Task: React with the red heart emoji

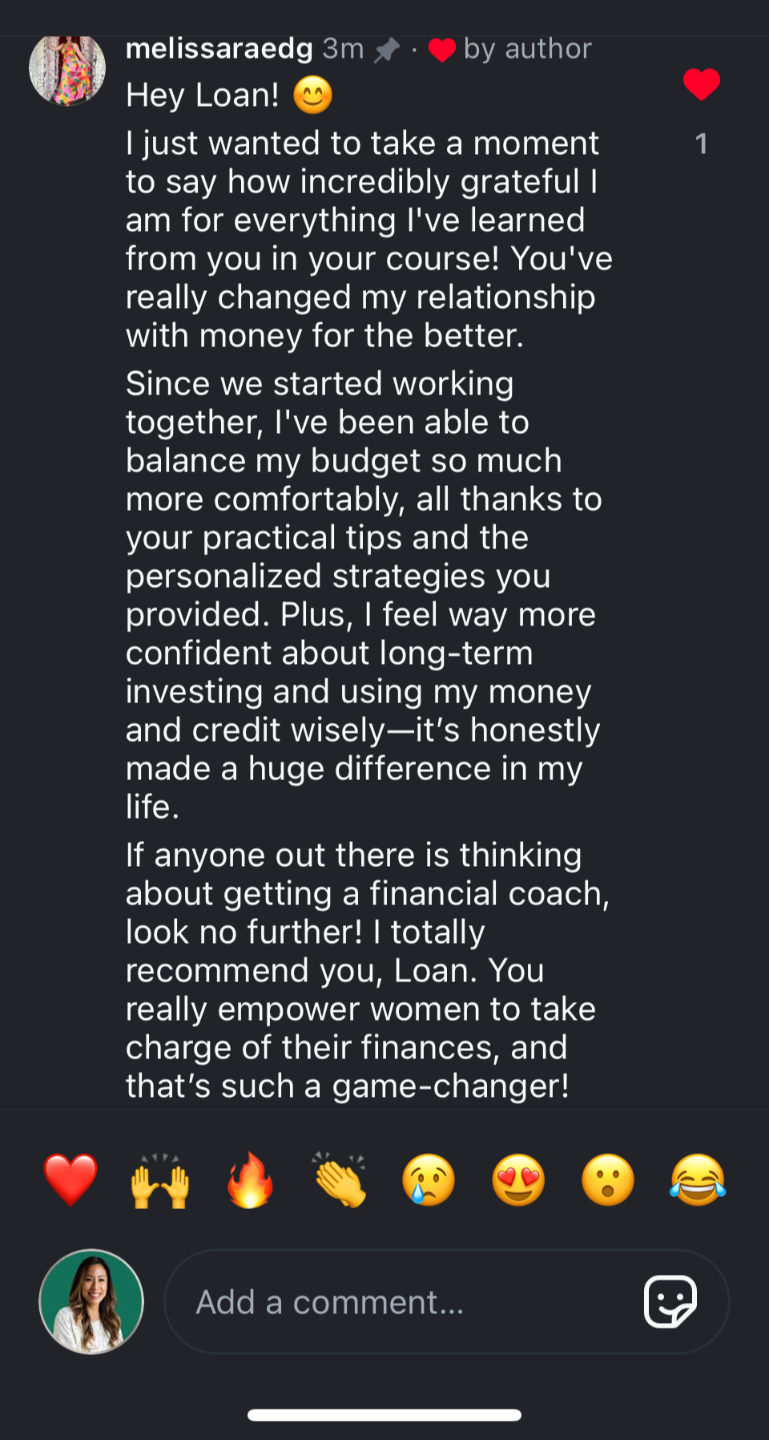Action: tap(71, 1180)
